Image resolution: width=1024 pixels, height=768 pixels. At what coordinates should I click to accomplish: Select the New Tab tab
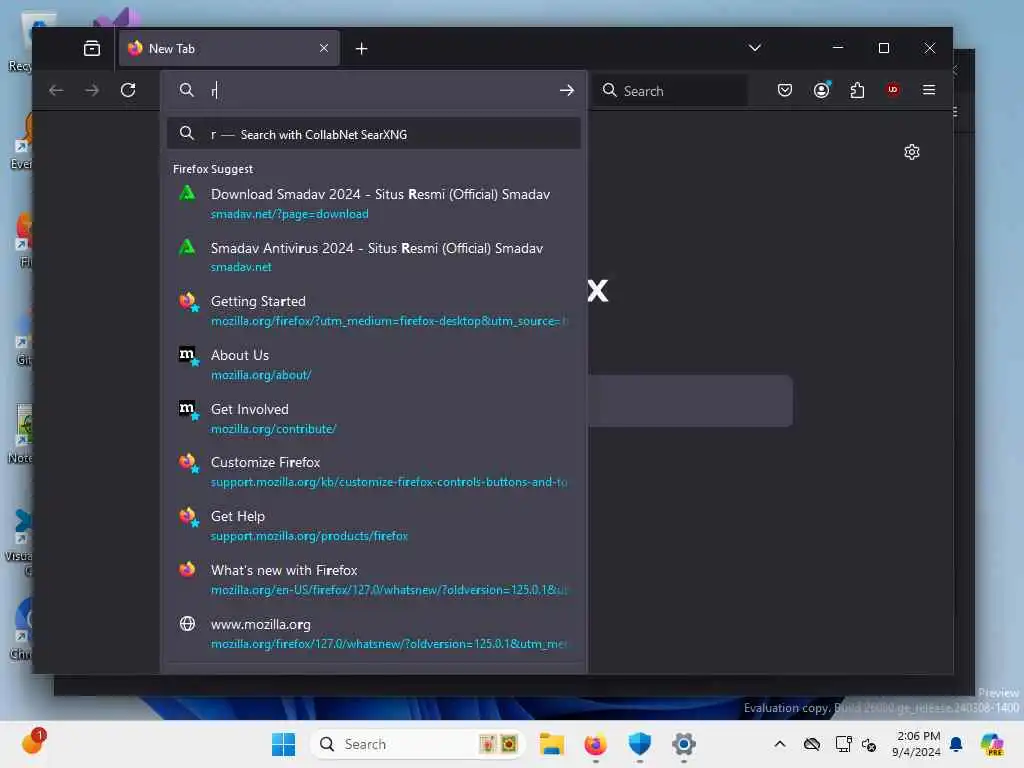point(229,48)
